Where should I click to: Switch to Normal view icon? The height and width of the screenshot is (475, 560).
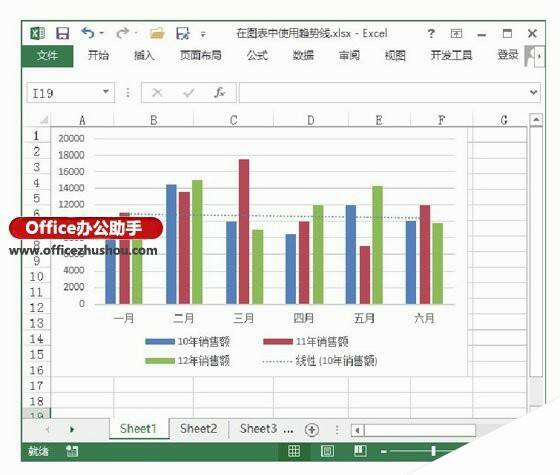click(294, 451)
